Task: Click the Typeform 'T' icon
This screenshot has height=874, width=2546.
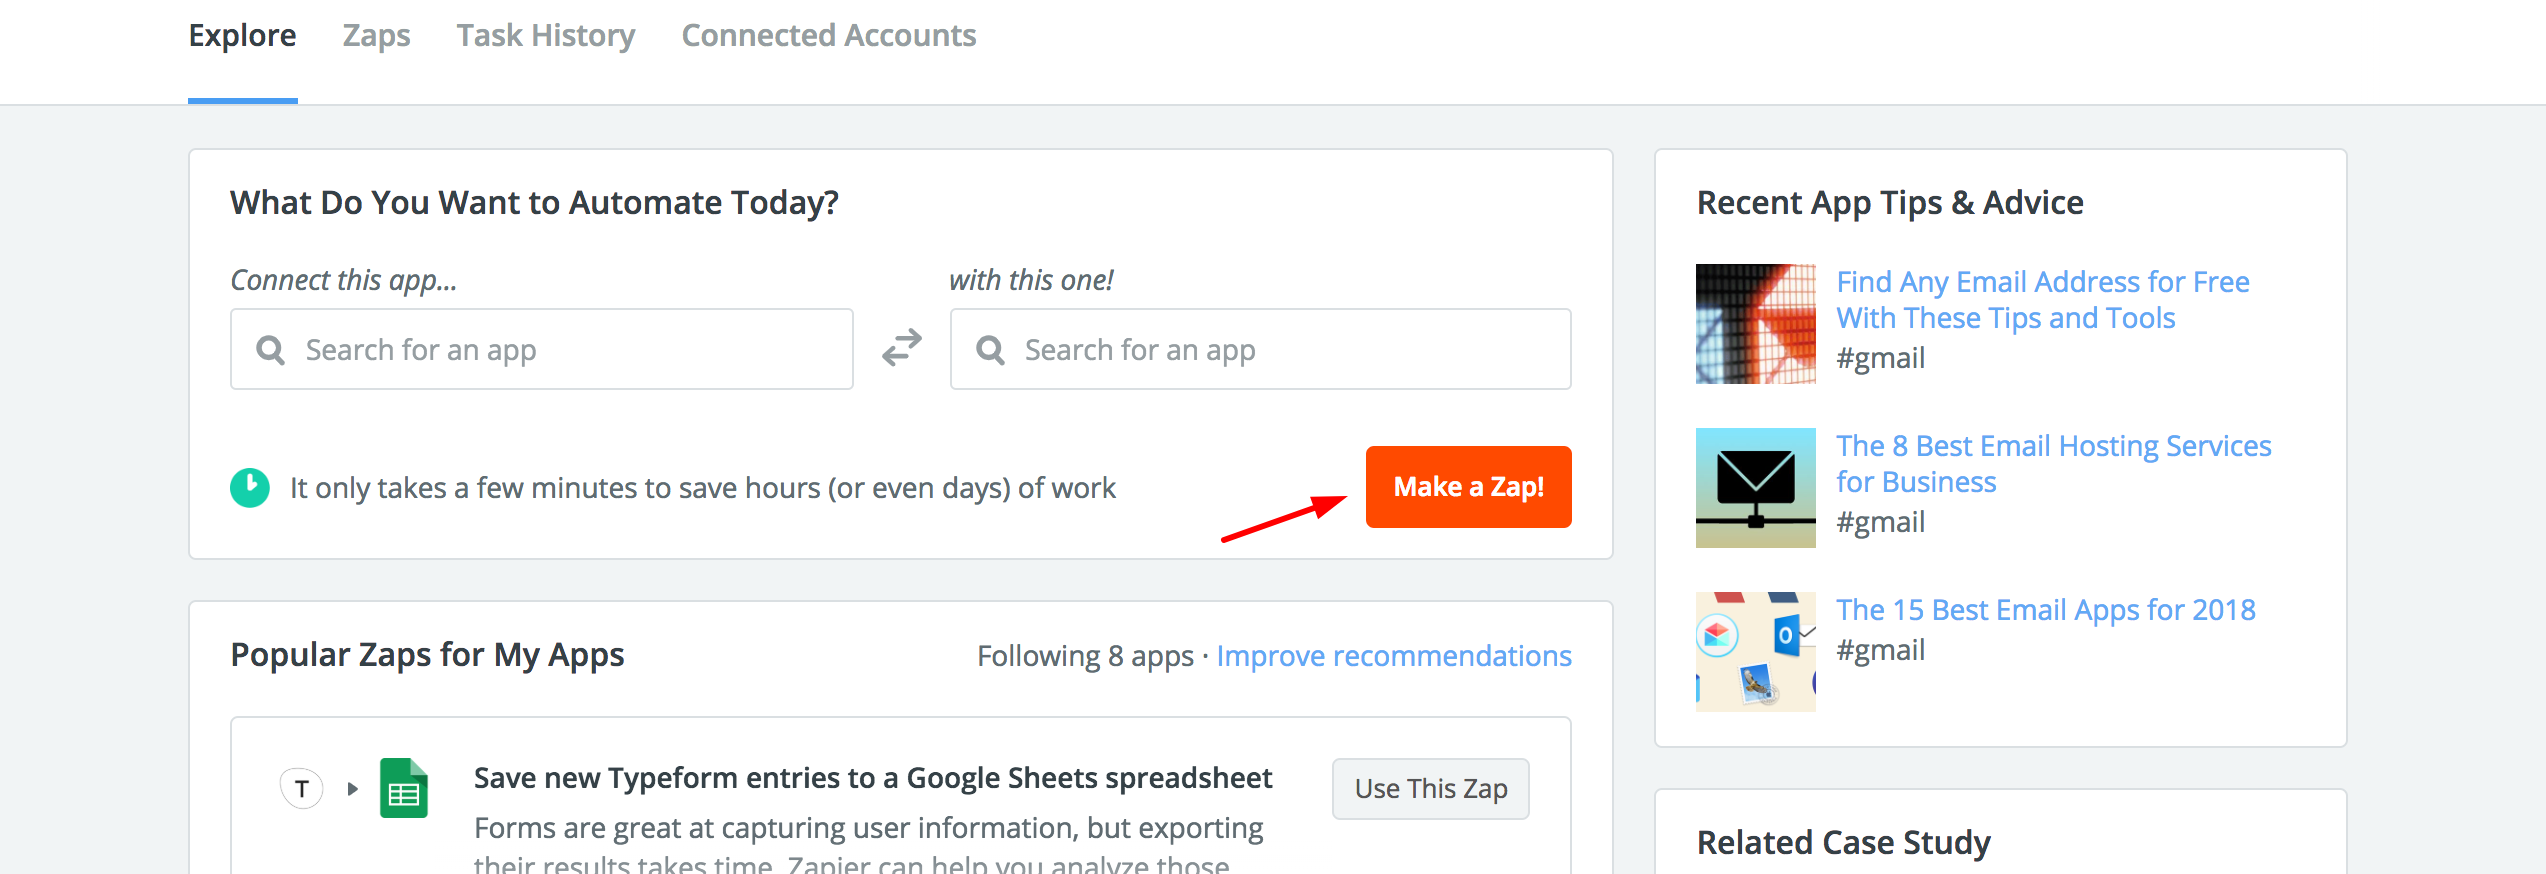Action: (301, 789)
